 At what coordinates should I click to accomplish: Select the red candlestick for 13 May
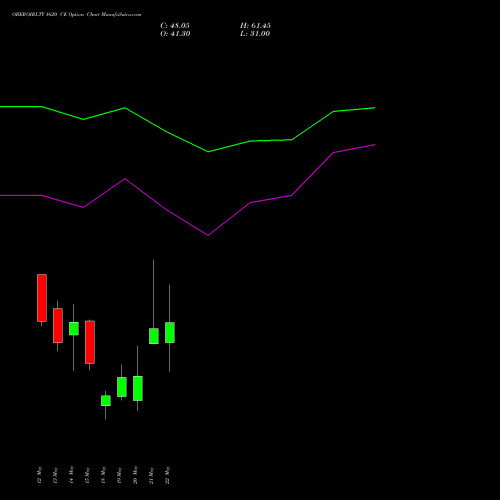point(58,325)
